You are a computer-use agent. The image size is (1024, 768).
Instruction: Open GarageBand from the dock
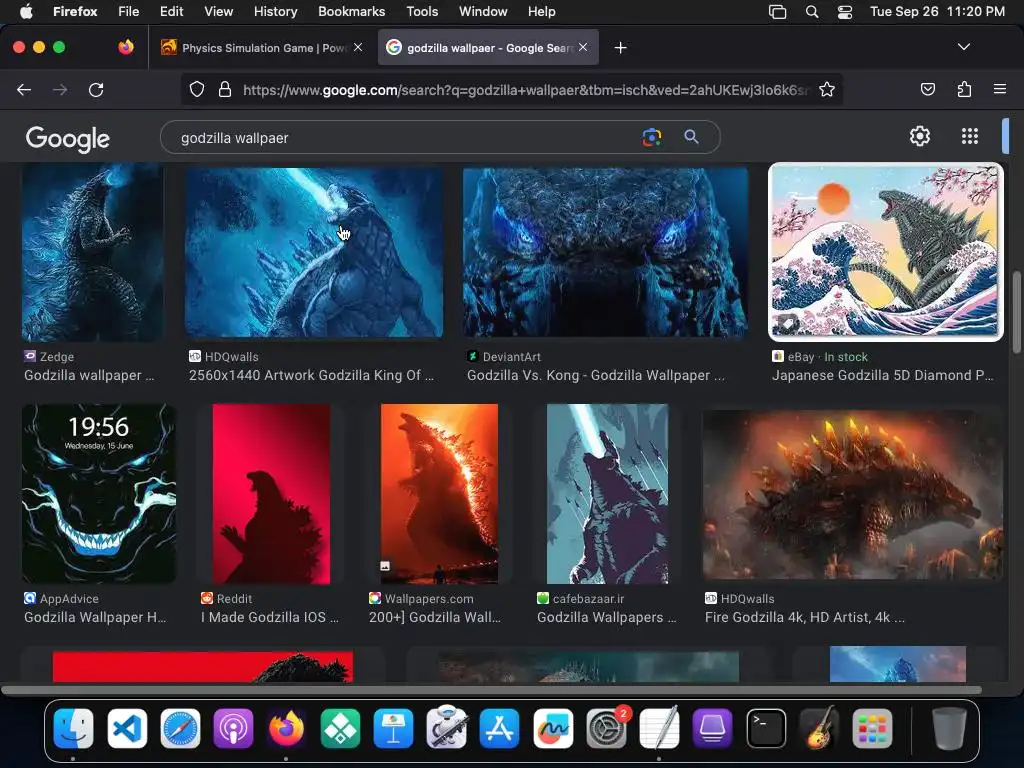[819, 728]
